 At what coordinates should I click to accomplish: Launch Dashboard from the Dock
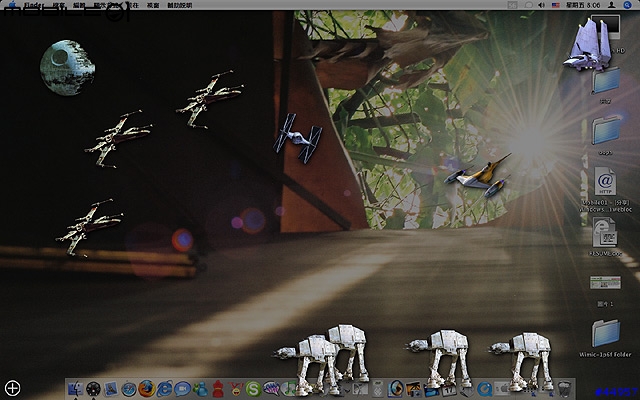click(x=93, y=389)
